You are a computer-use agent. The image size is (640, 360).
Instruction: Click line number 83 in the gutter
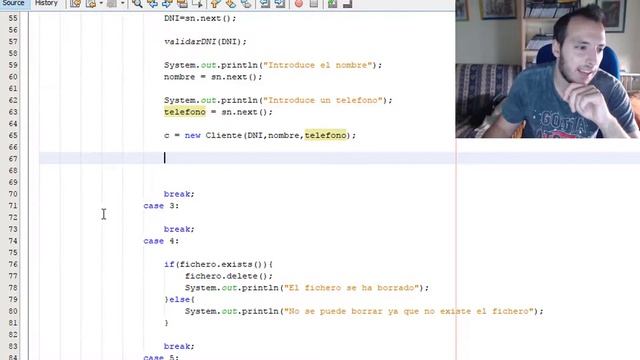coord(13,347)
